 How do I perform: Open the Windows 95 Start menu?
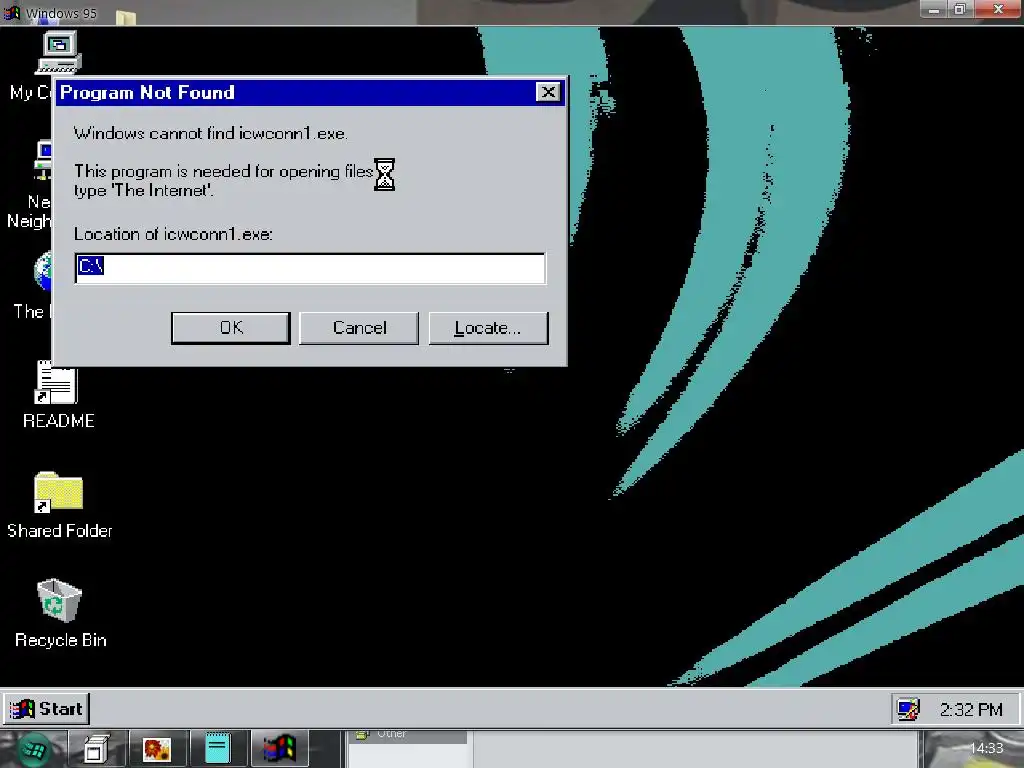(x=47, y=709)
